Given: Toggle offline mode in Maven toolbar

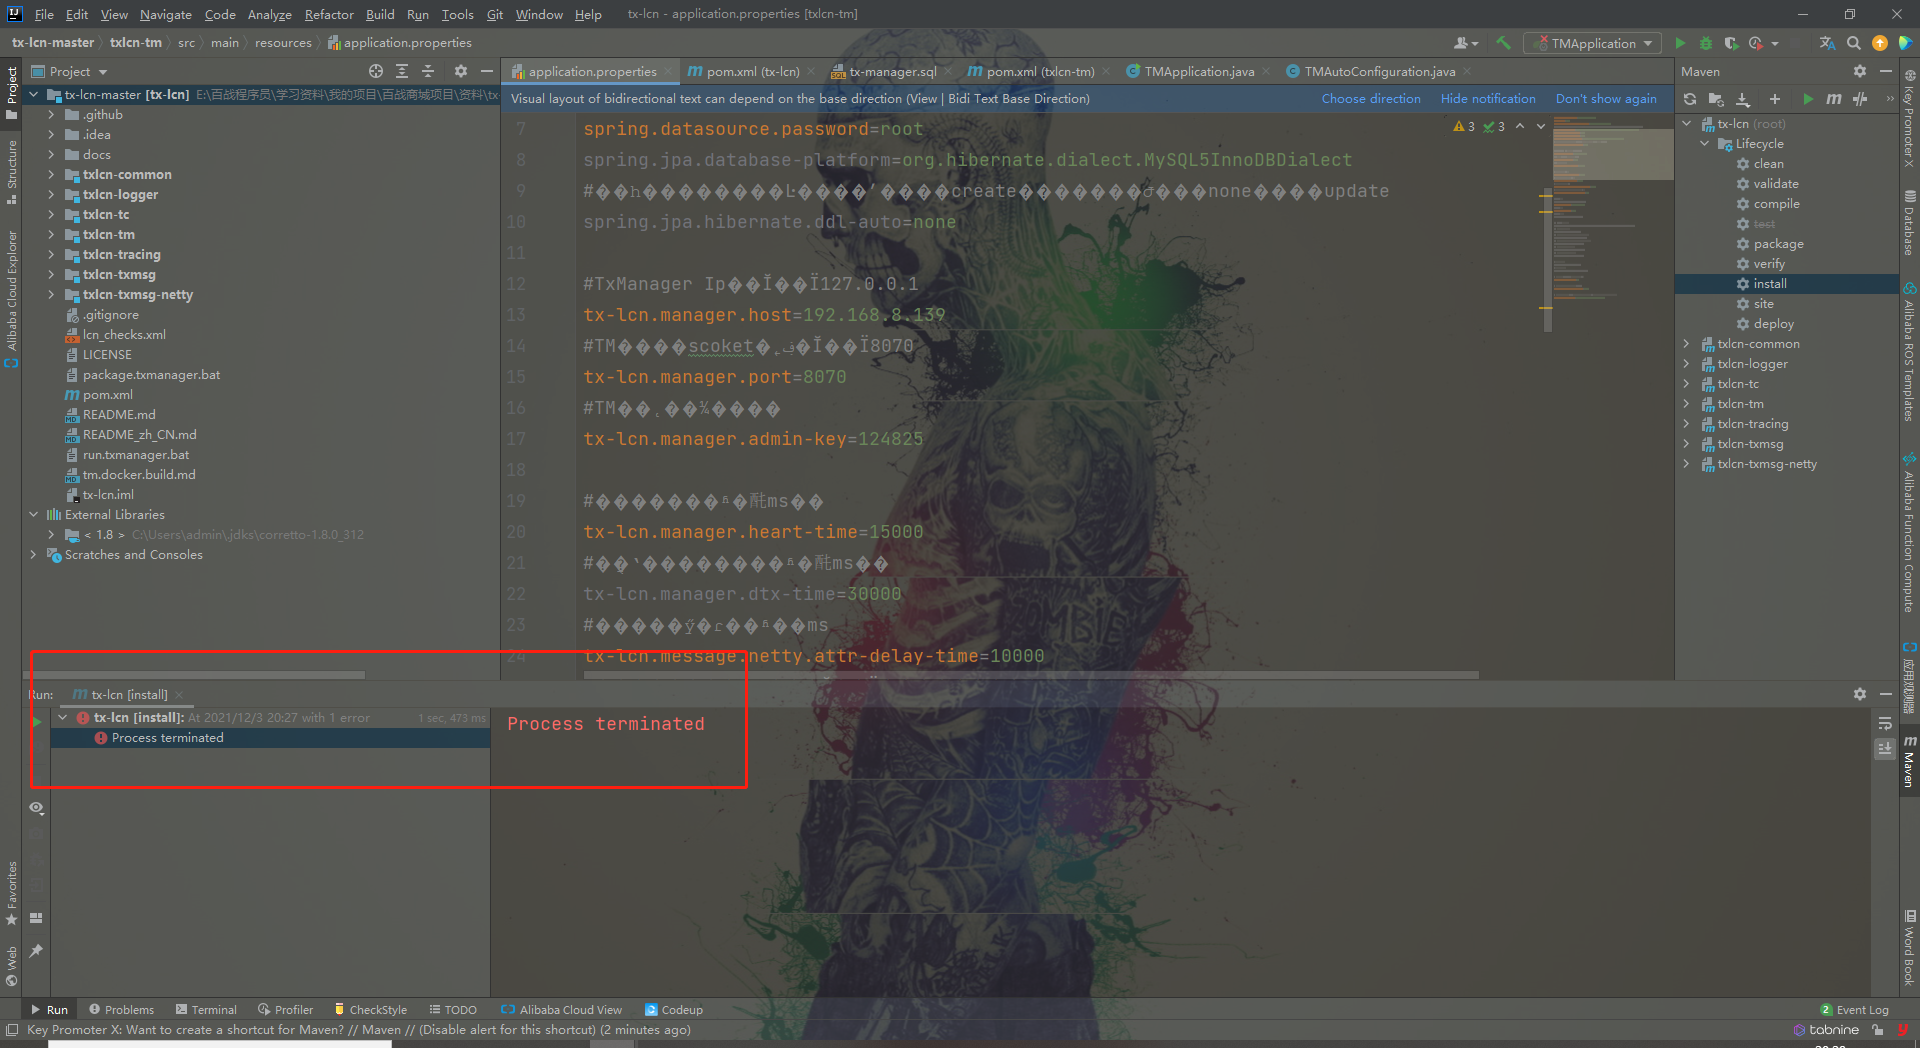Looking at the screenshot, I should click(1860, 99).
